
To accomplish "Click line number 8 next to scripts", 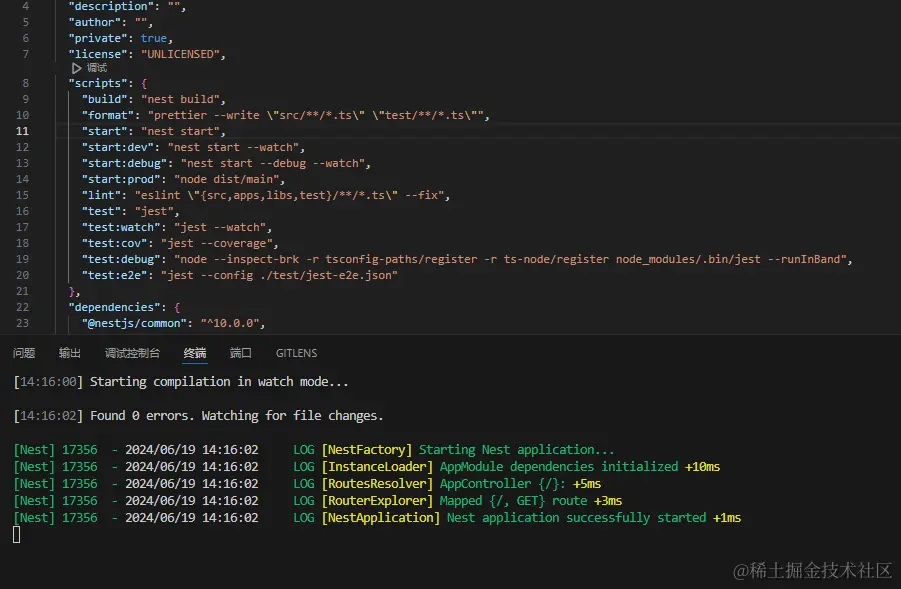I will click(x=25, y=83).
